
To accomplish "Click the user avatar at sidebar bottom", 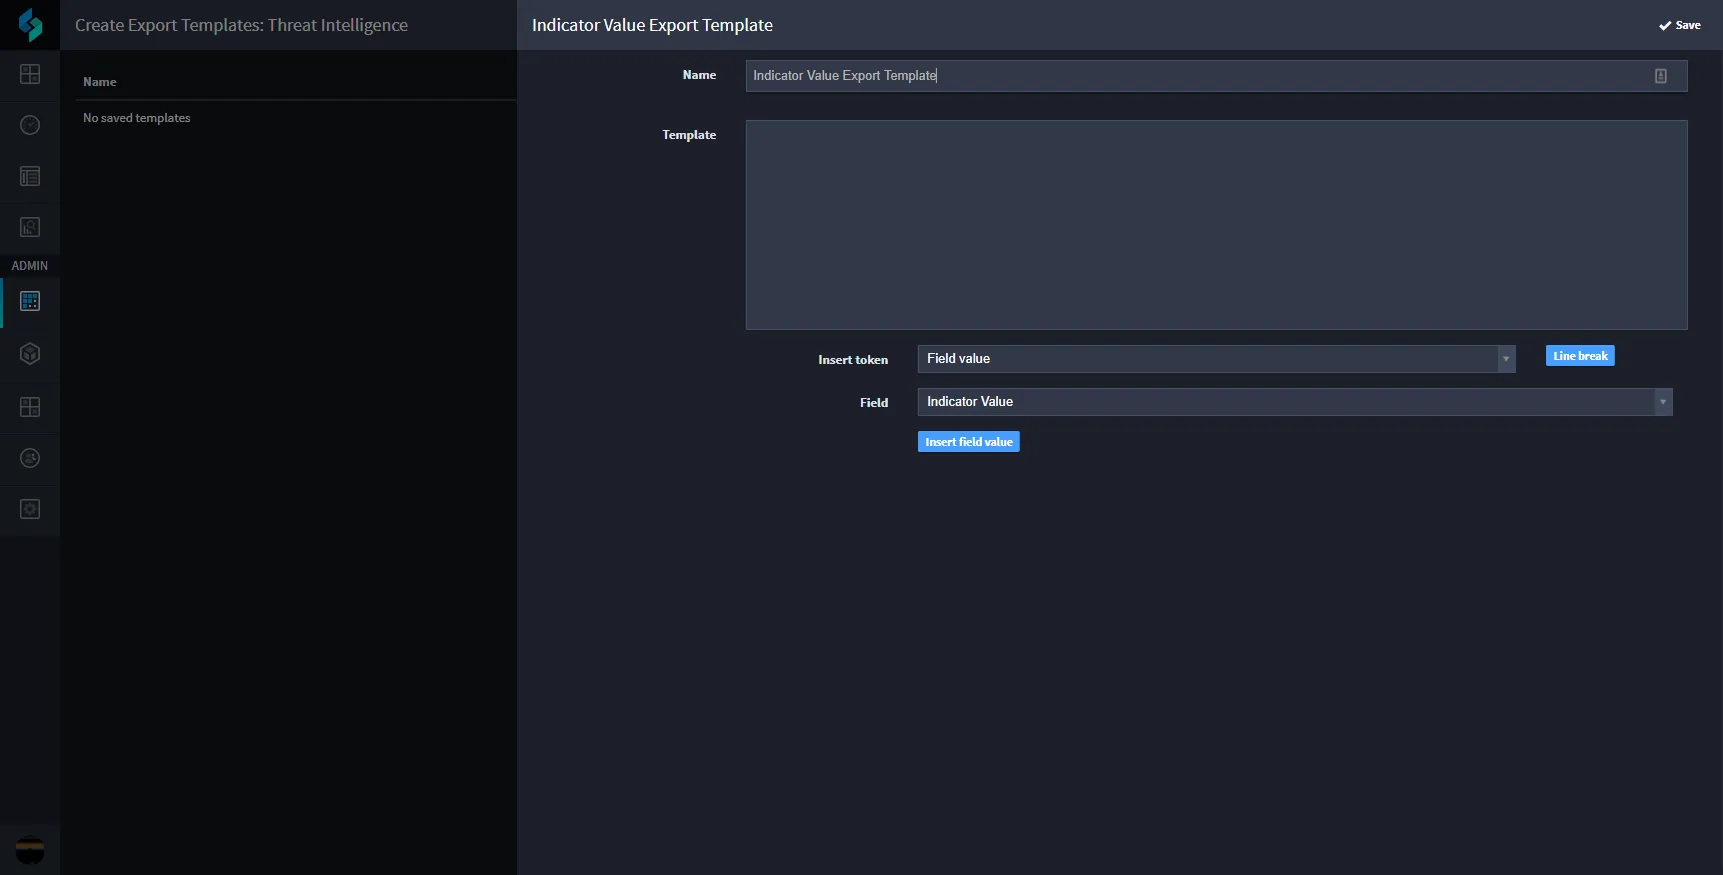I will pos(30,850).
